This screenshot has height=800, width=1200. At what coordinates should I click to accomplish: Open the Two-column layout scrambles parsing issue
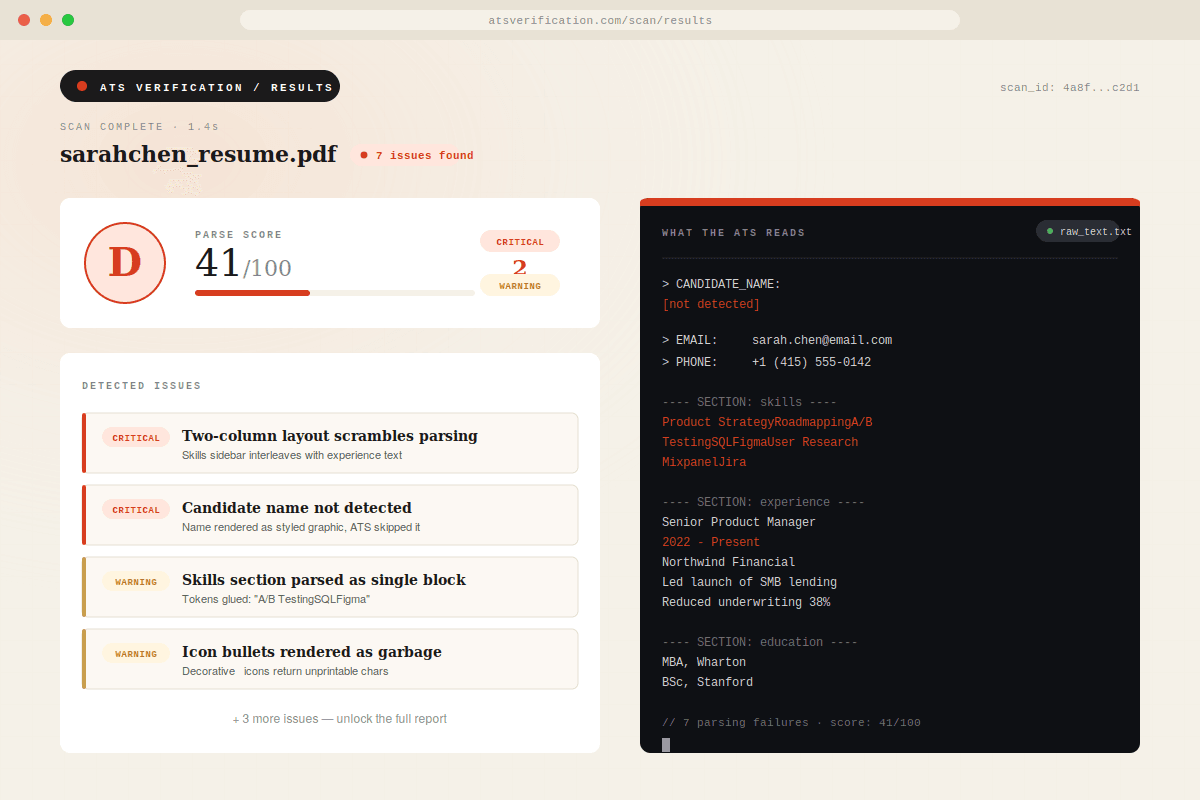pos(330,443)
